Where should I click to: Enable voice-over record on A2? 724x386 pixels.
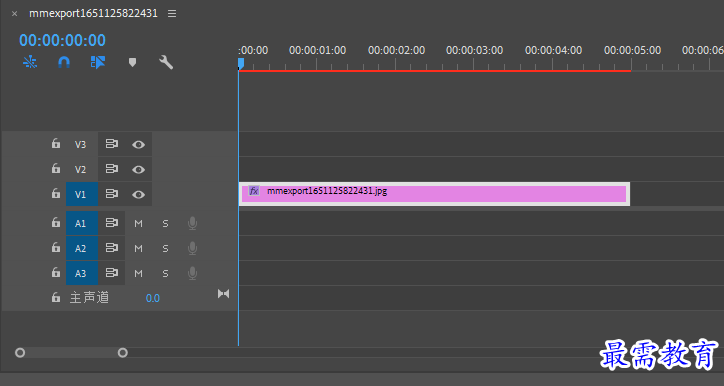tap(193, 248)
